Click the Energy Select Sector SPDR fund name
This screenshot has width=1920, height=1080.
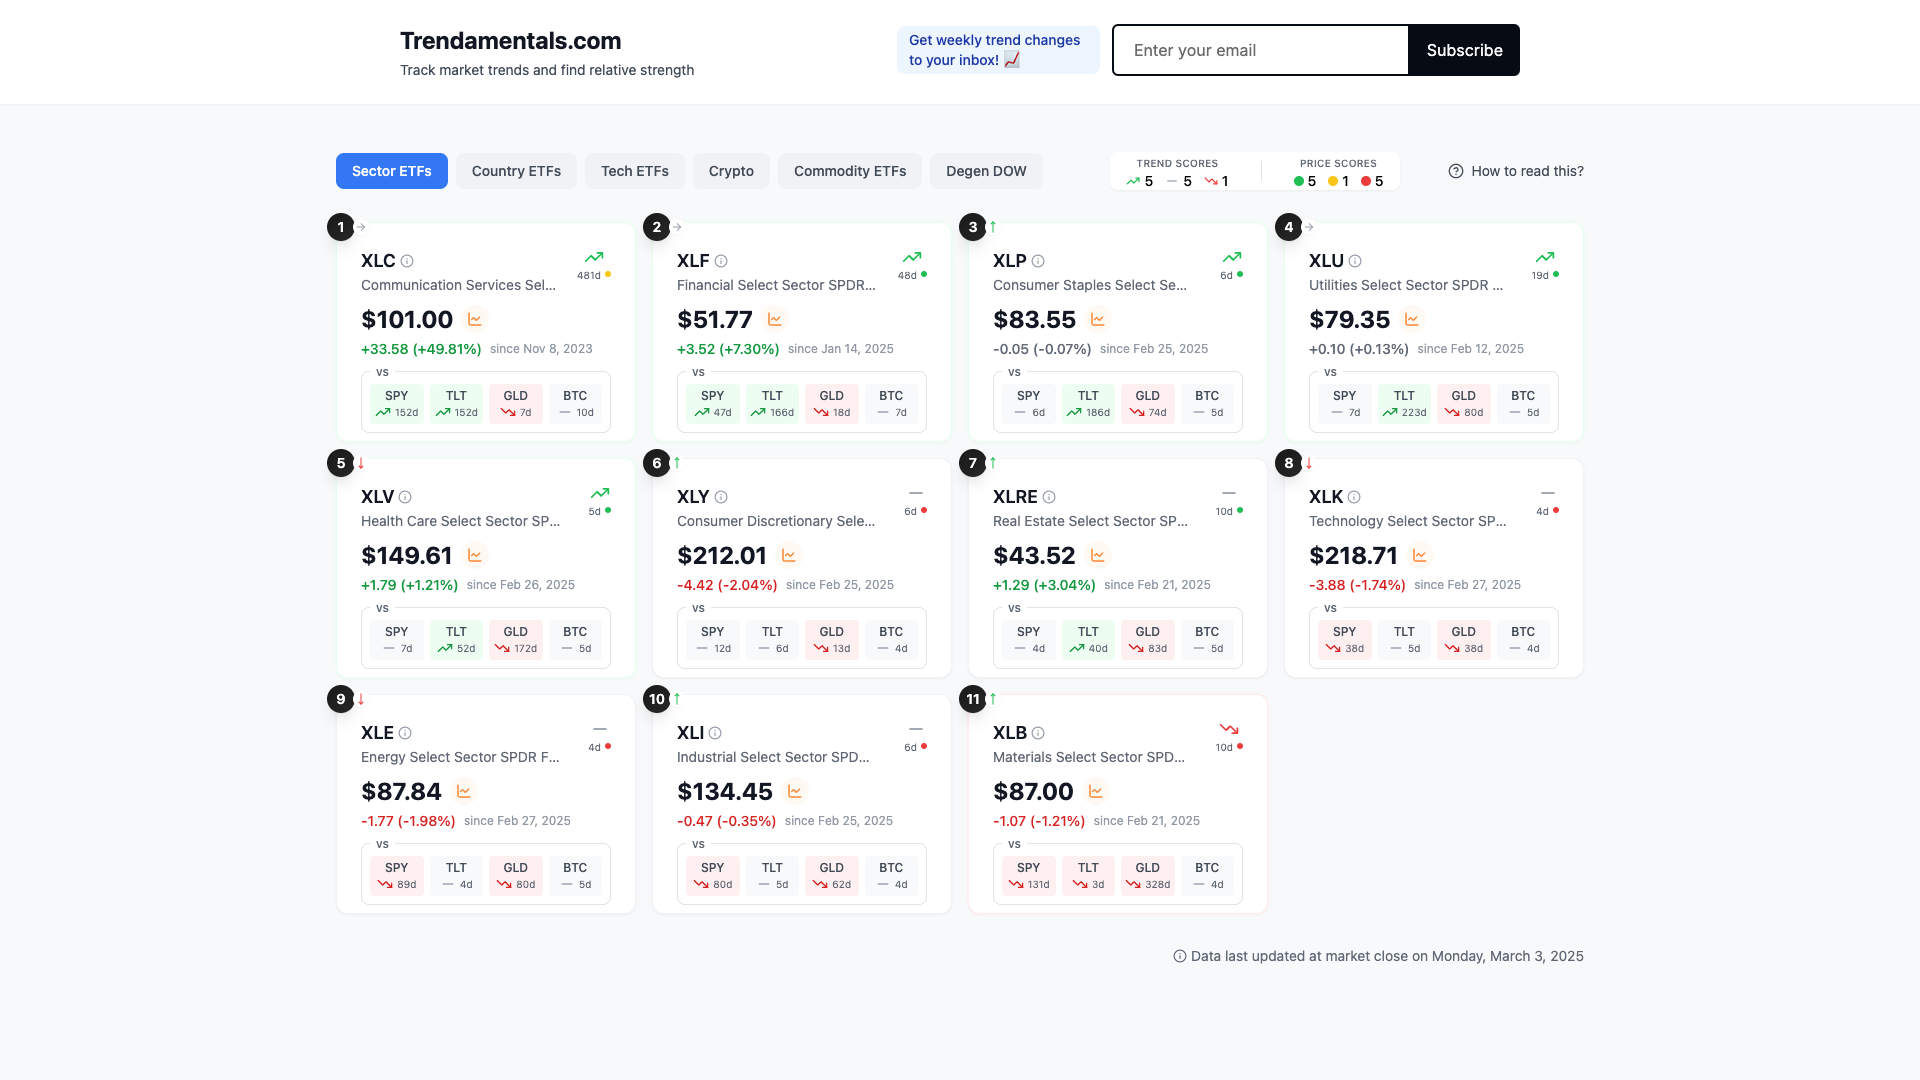click(x=460, y=757)
